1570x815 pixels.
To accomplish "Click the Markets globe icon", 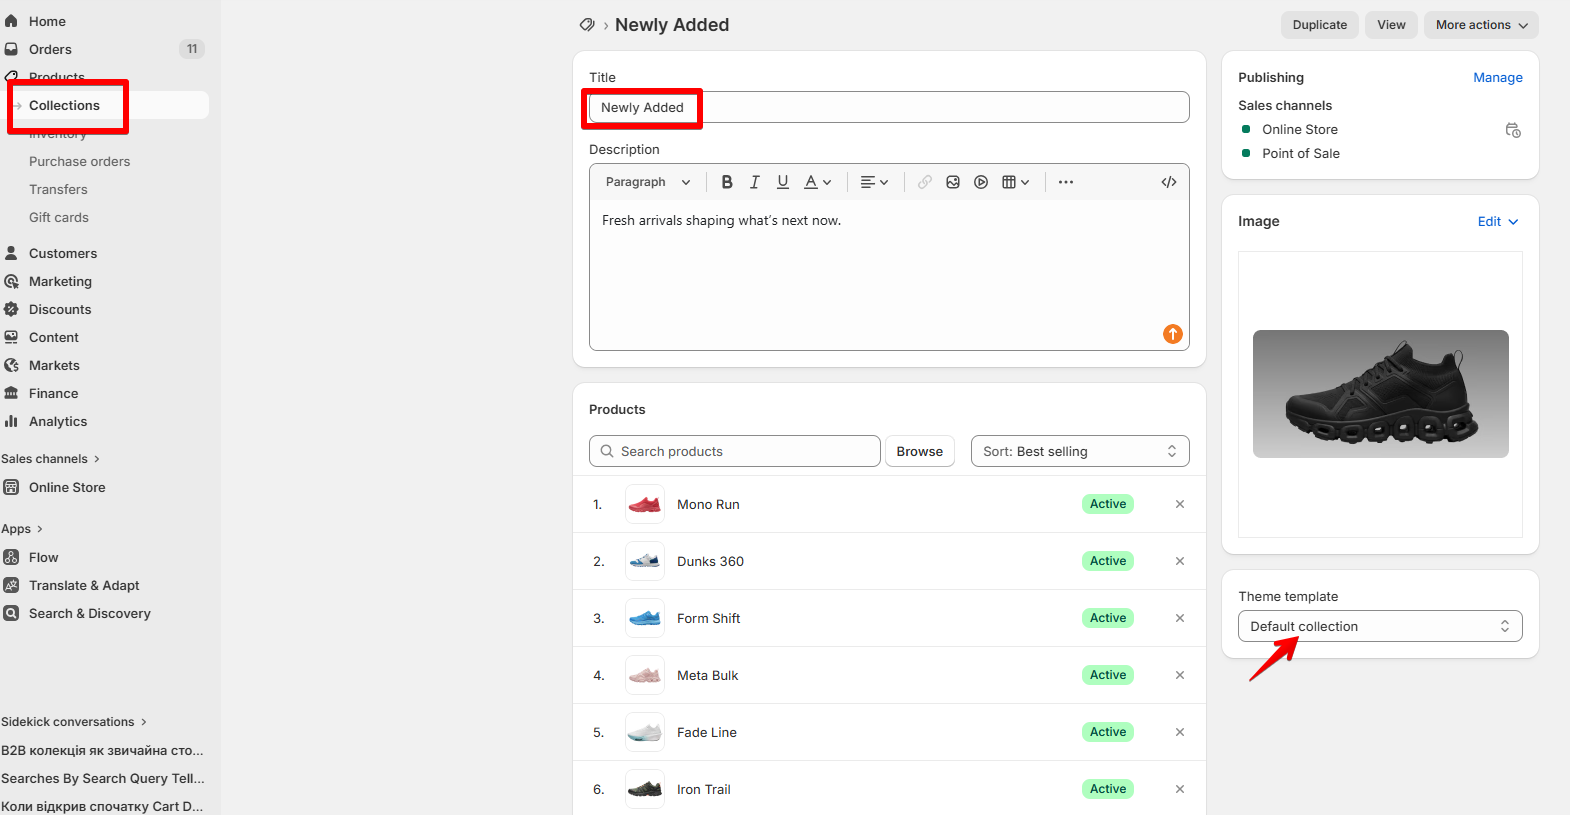I will click(x=11, y=365).
